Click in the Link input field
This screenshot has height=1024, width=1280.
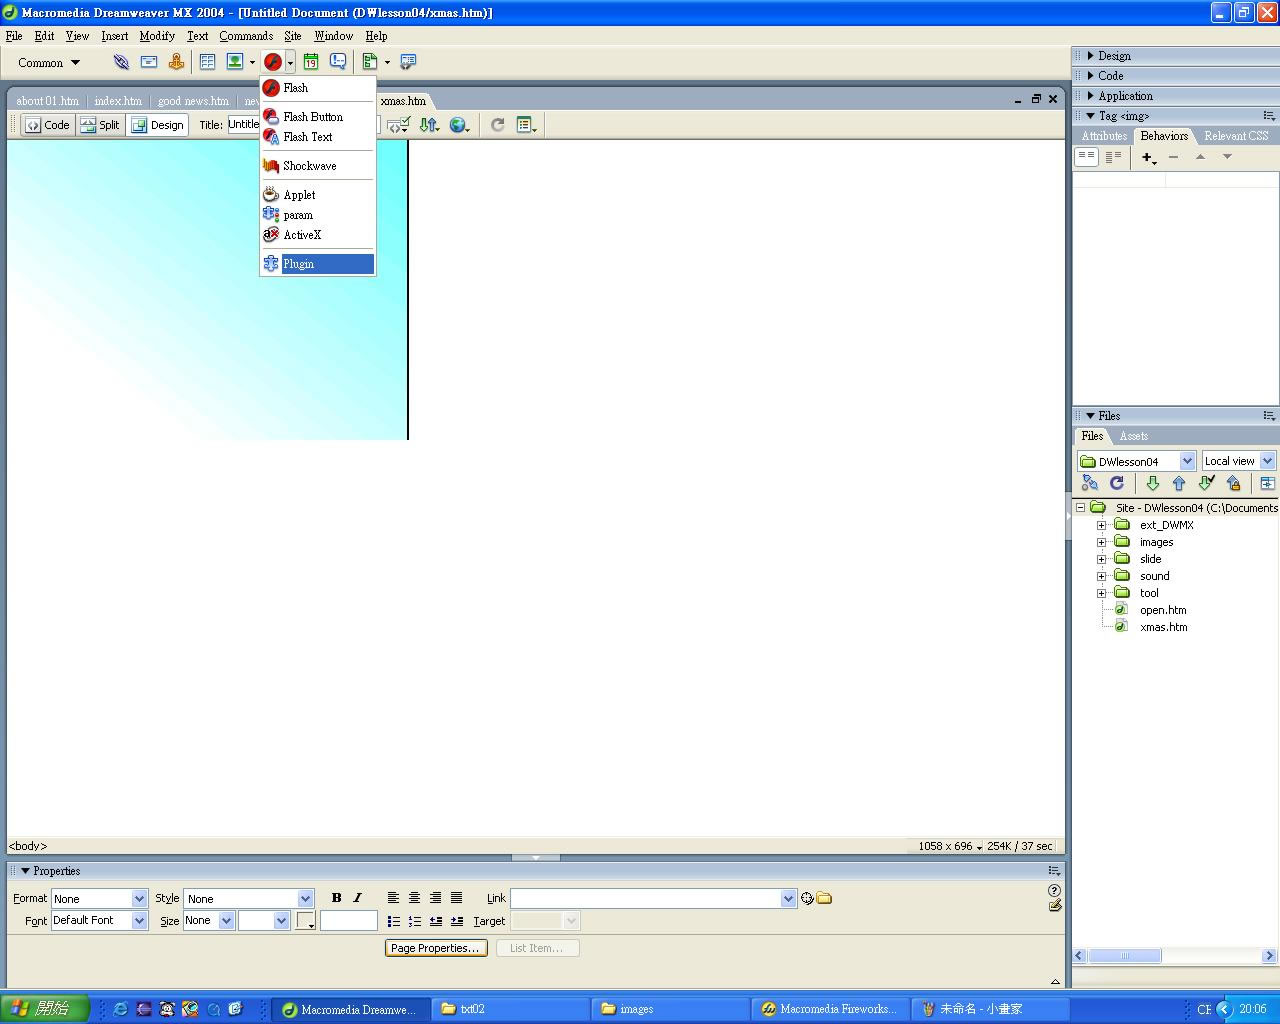(x=646, y=898)
